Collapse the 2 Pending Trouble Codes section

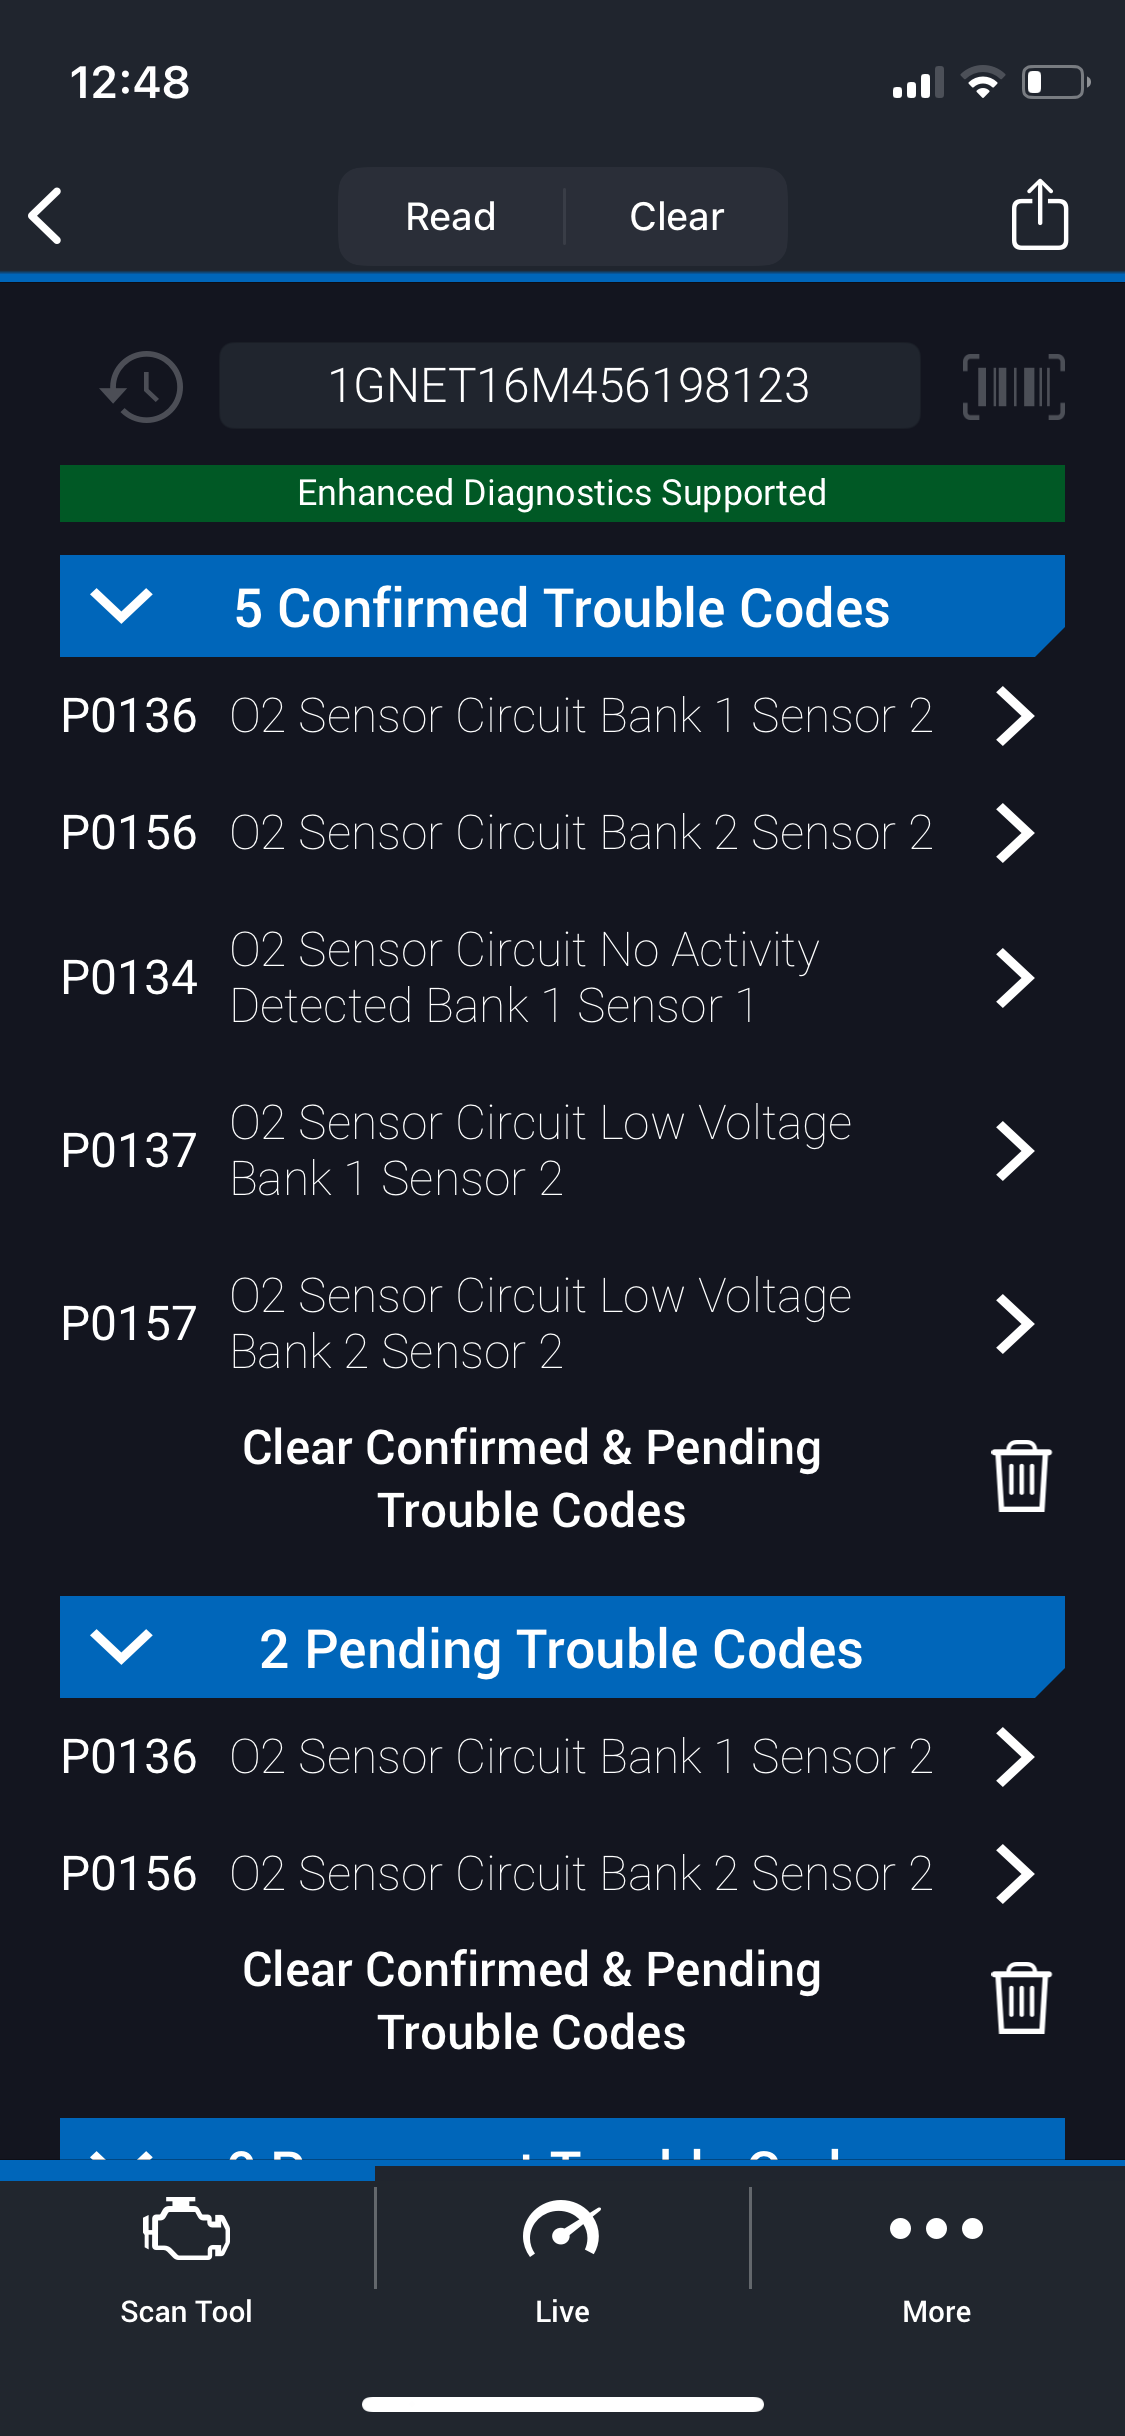121,1647
